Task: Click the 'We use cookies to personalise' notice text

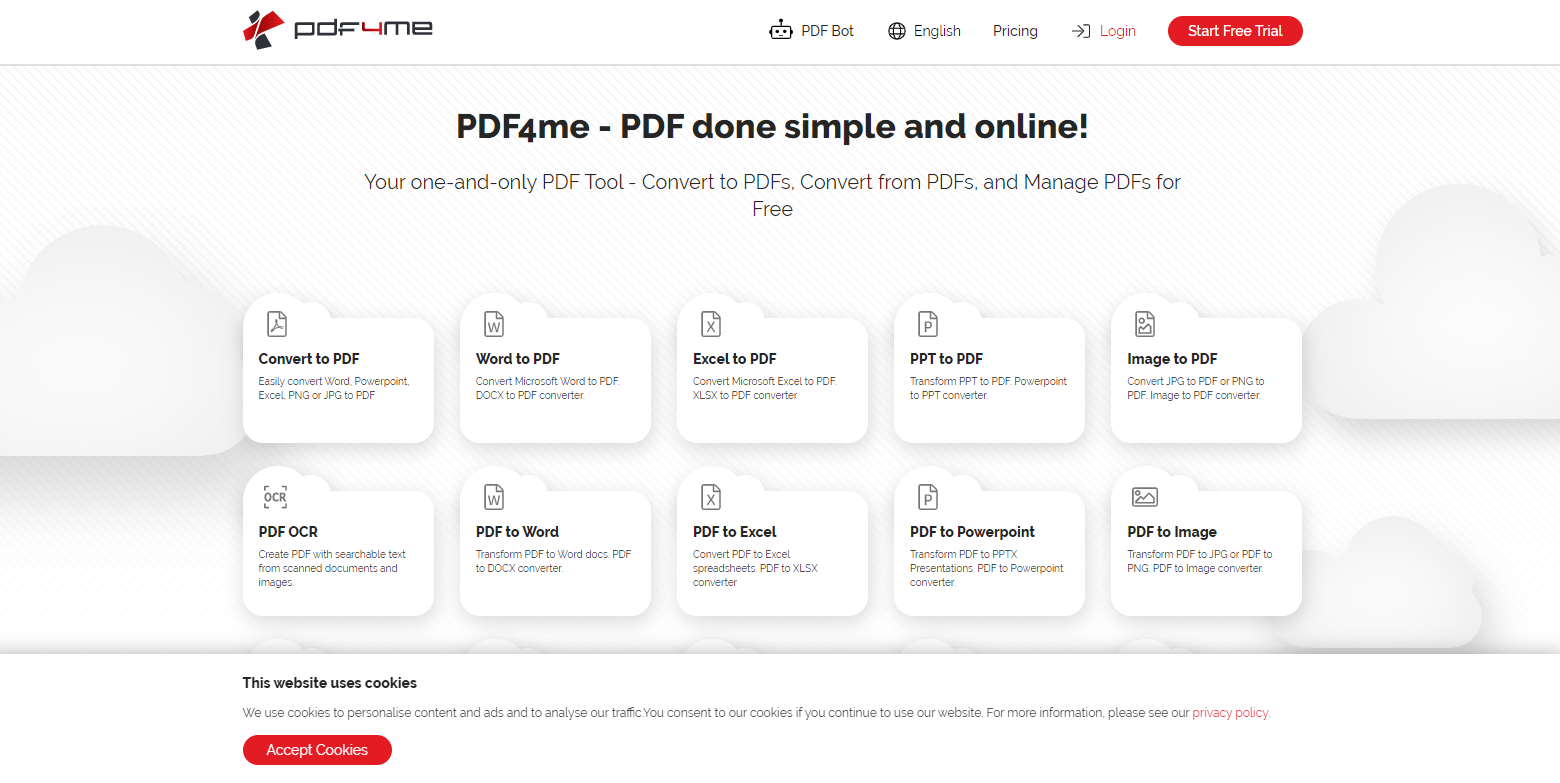Action: [756, 713]
